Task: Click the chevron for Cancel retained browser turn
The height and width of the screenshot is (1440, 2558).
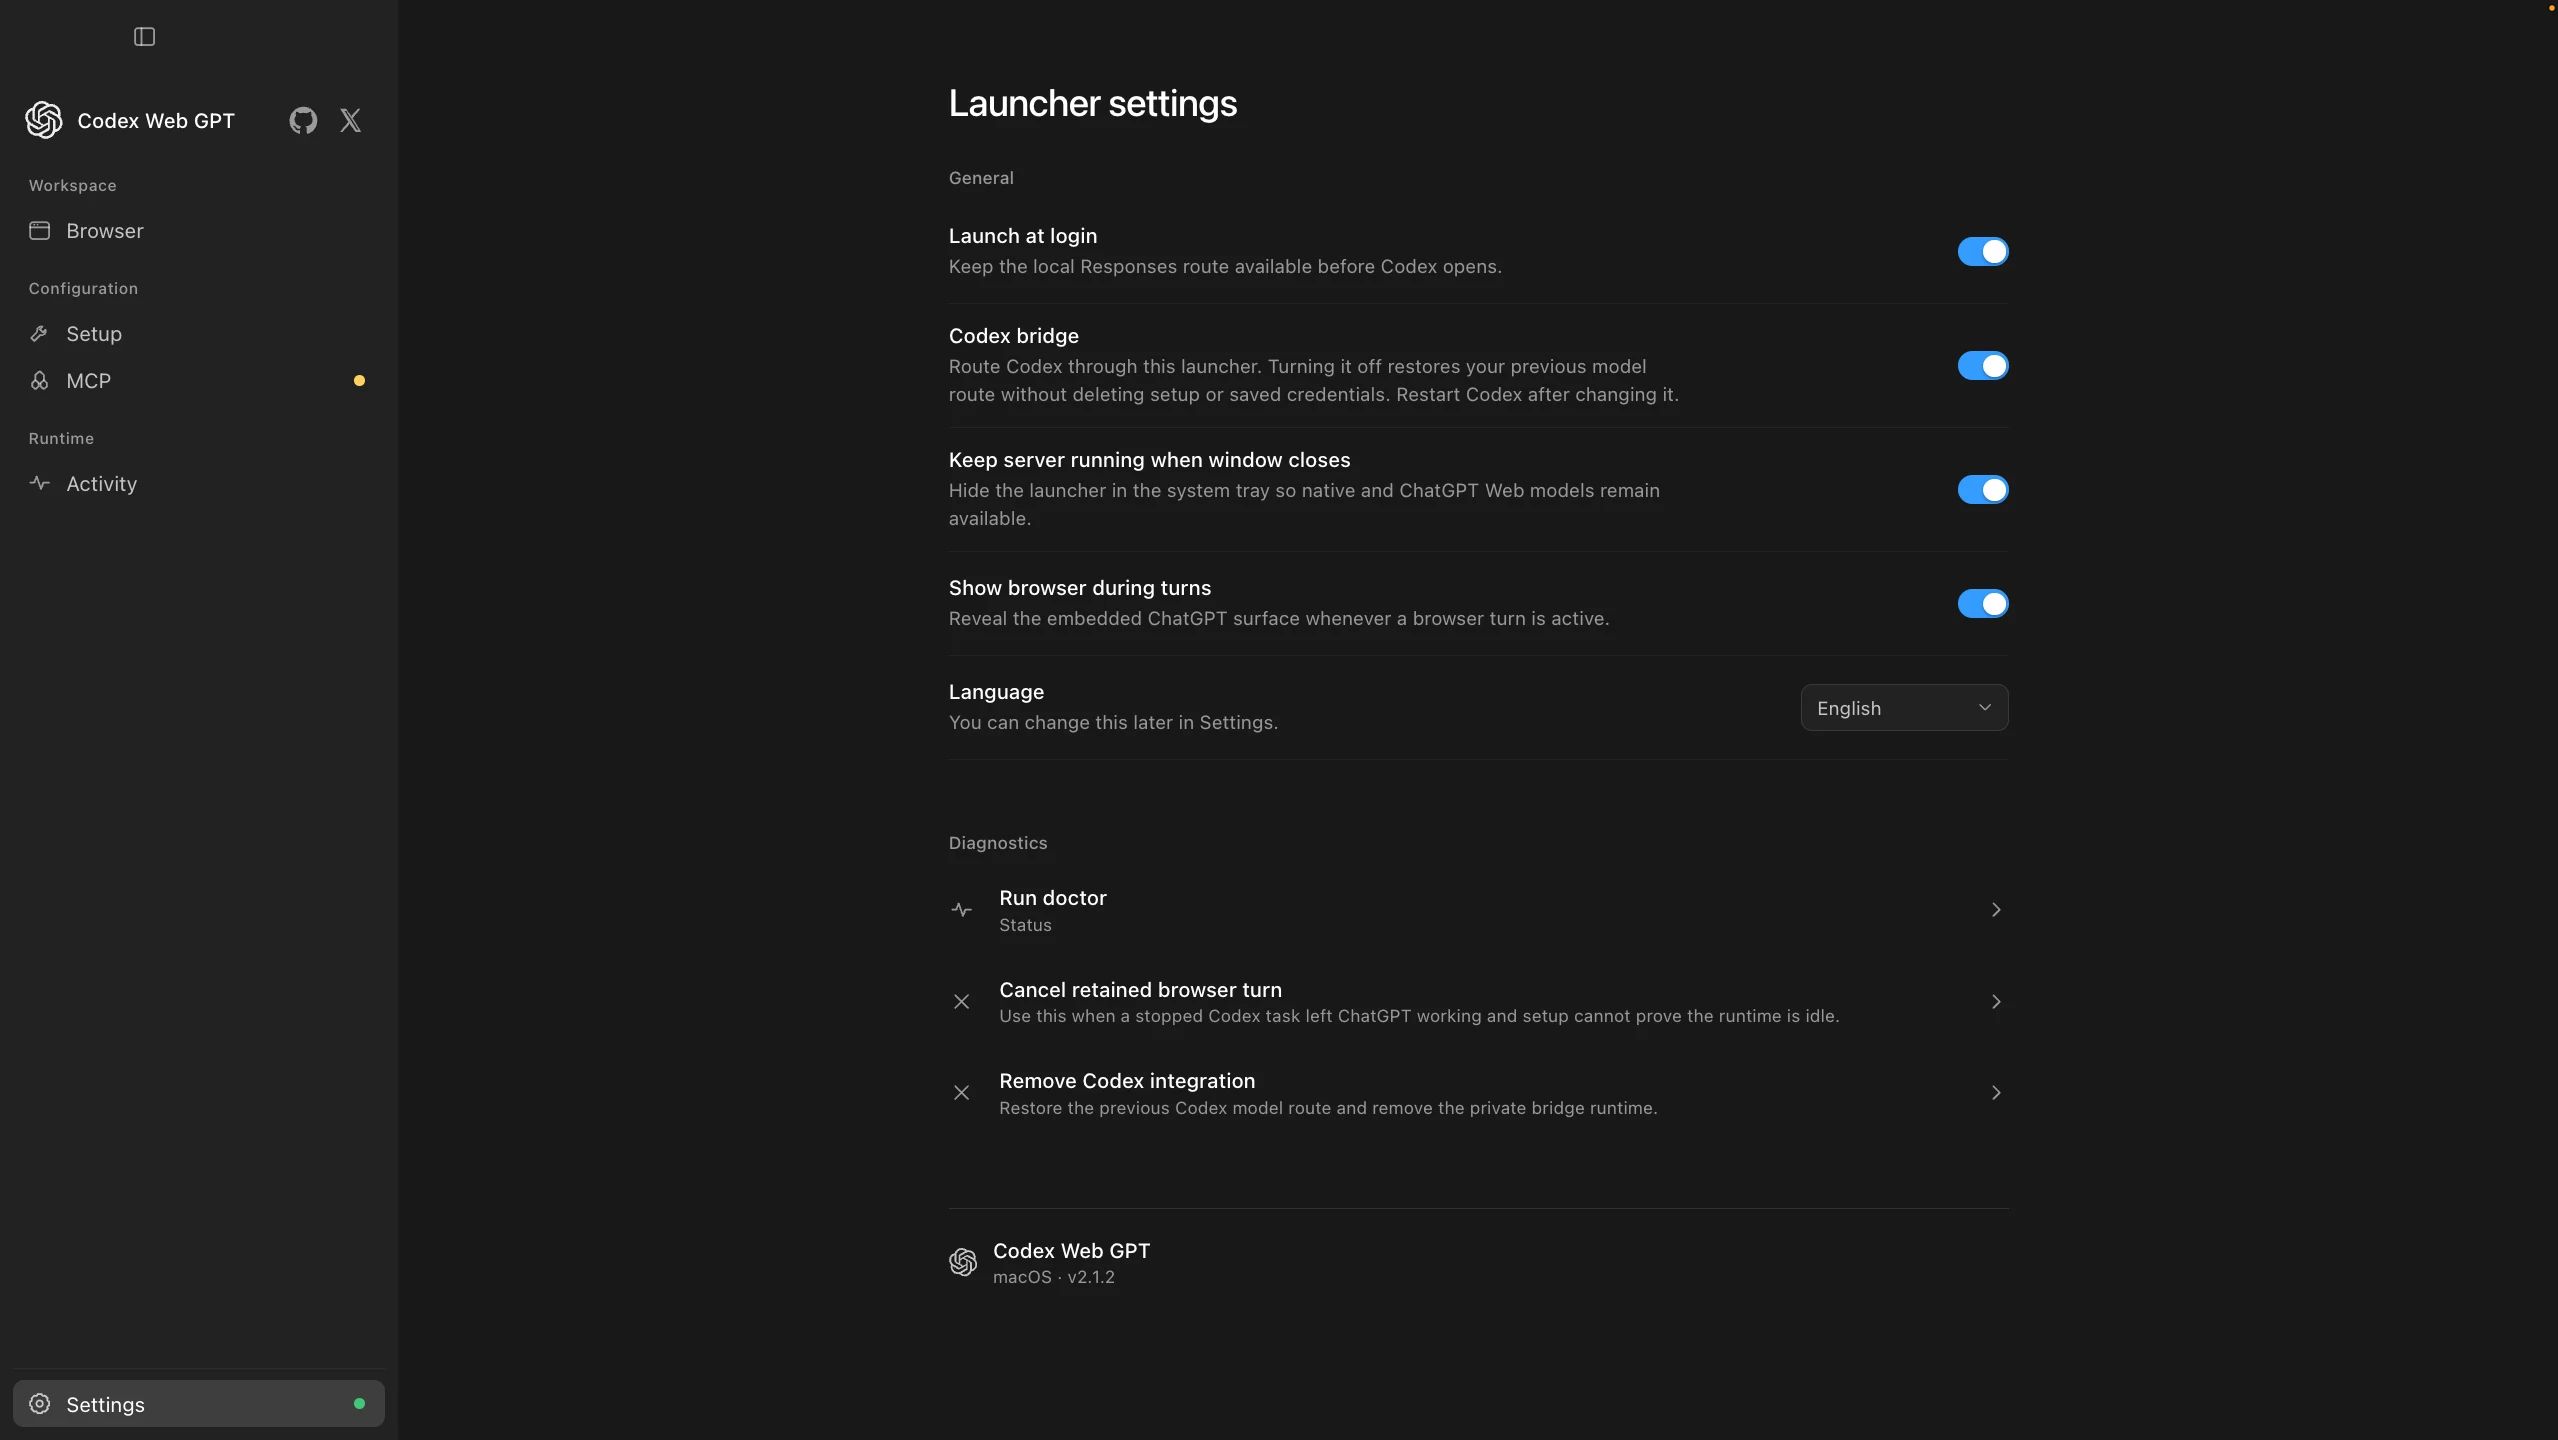Action: tap(1995, 1002)
